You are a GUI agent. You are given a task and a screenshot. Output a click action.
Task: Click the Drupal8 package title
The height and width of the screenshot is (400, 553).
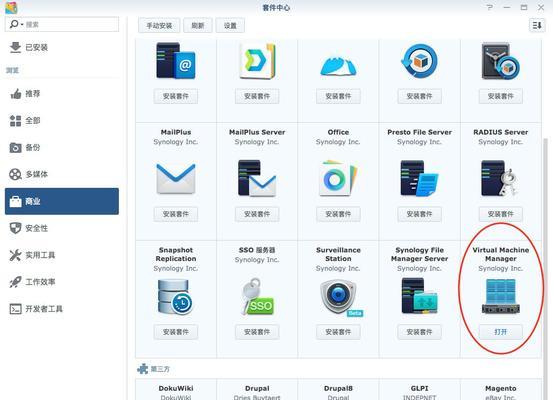click(x=338, y=388)
